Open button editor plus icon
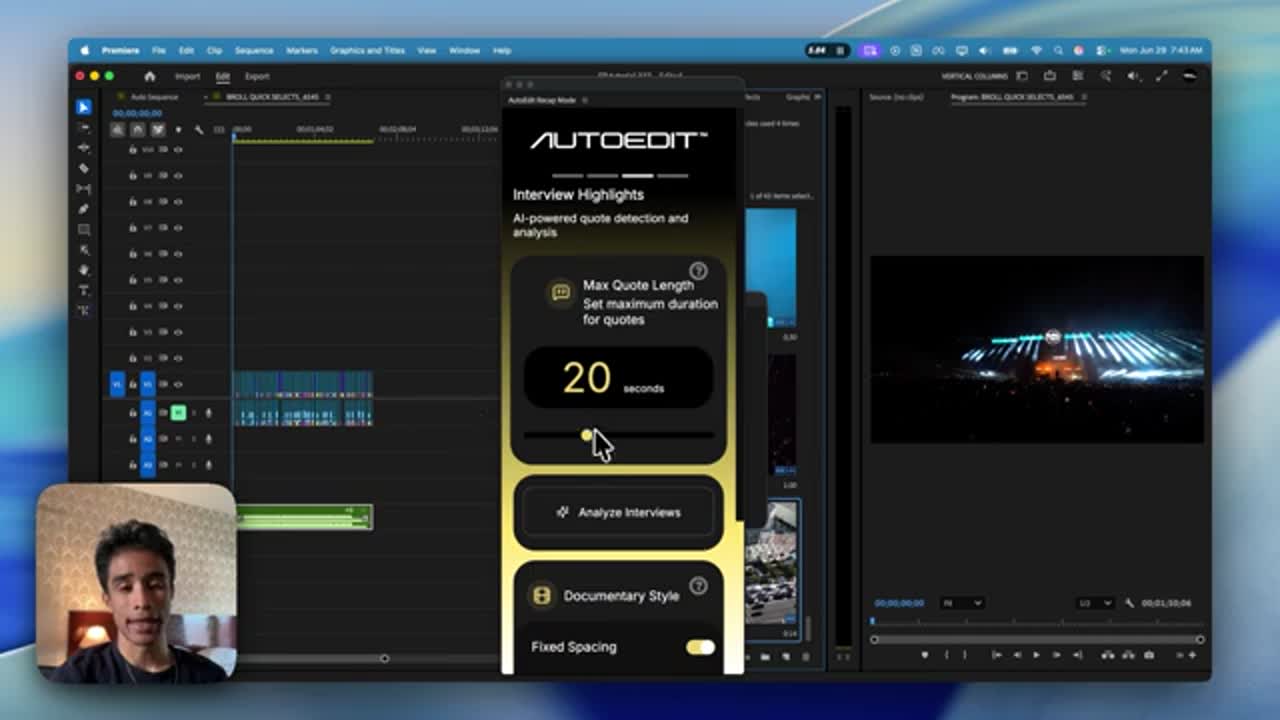This screenshot has width=1280, height=720. pyautogui.click(x=1192, y=655)
